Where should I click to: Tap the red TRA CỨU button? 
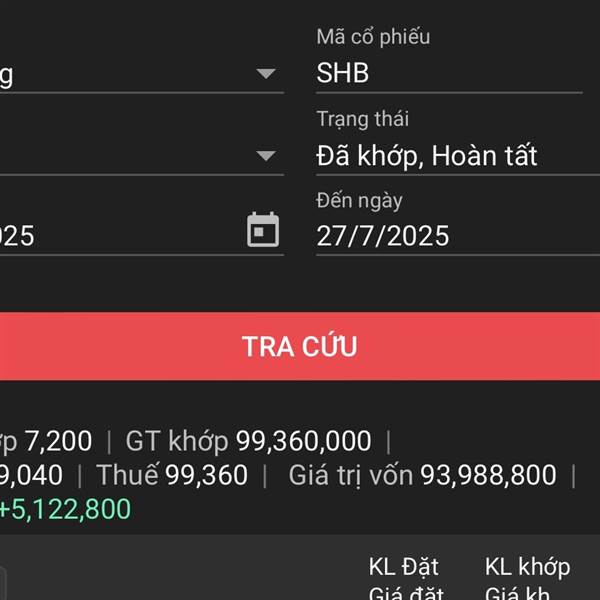pyautogui.click(x=300, y=346)
